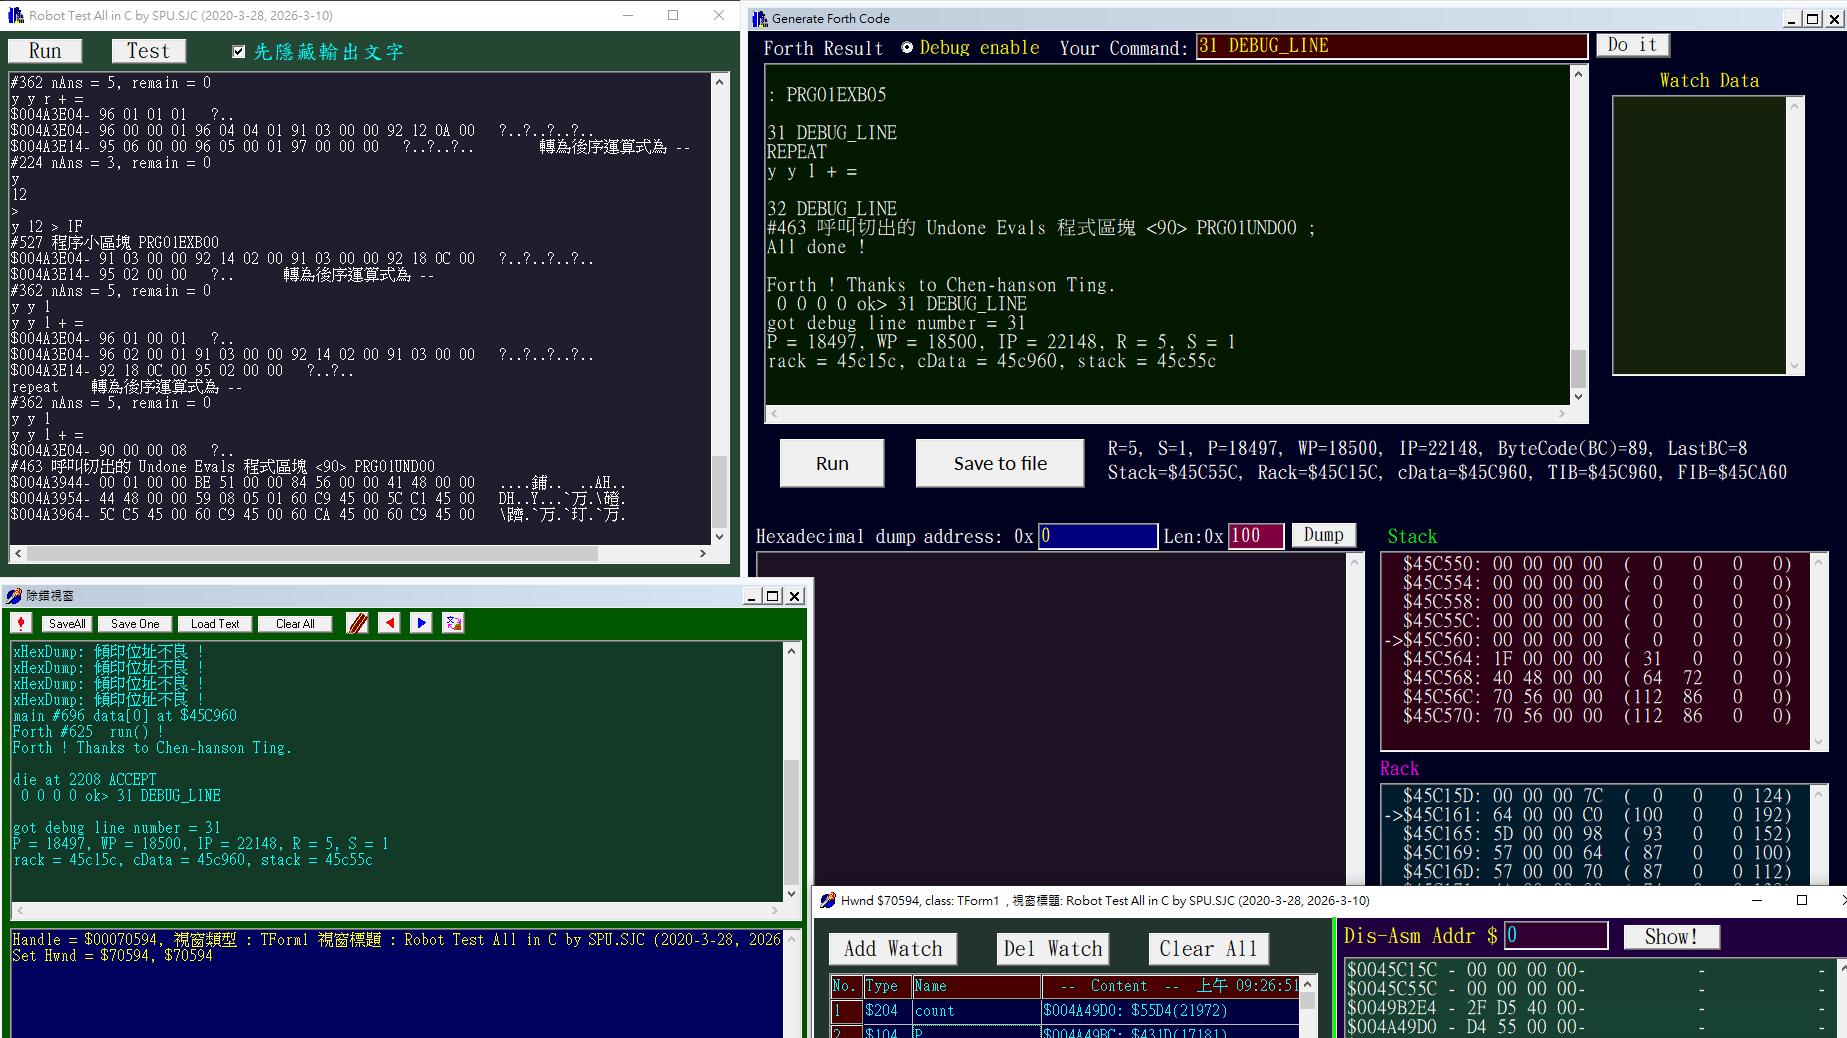Click Clear All in watch window
The height and width of the screenshot is (1038, 1847).
click(1208, 949)
